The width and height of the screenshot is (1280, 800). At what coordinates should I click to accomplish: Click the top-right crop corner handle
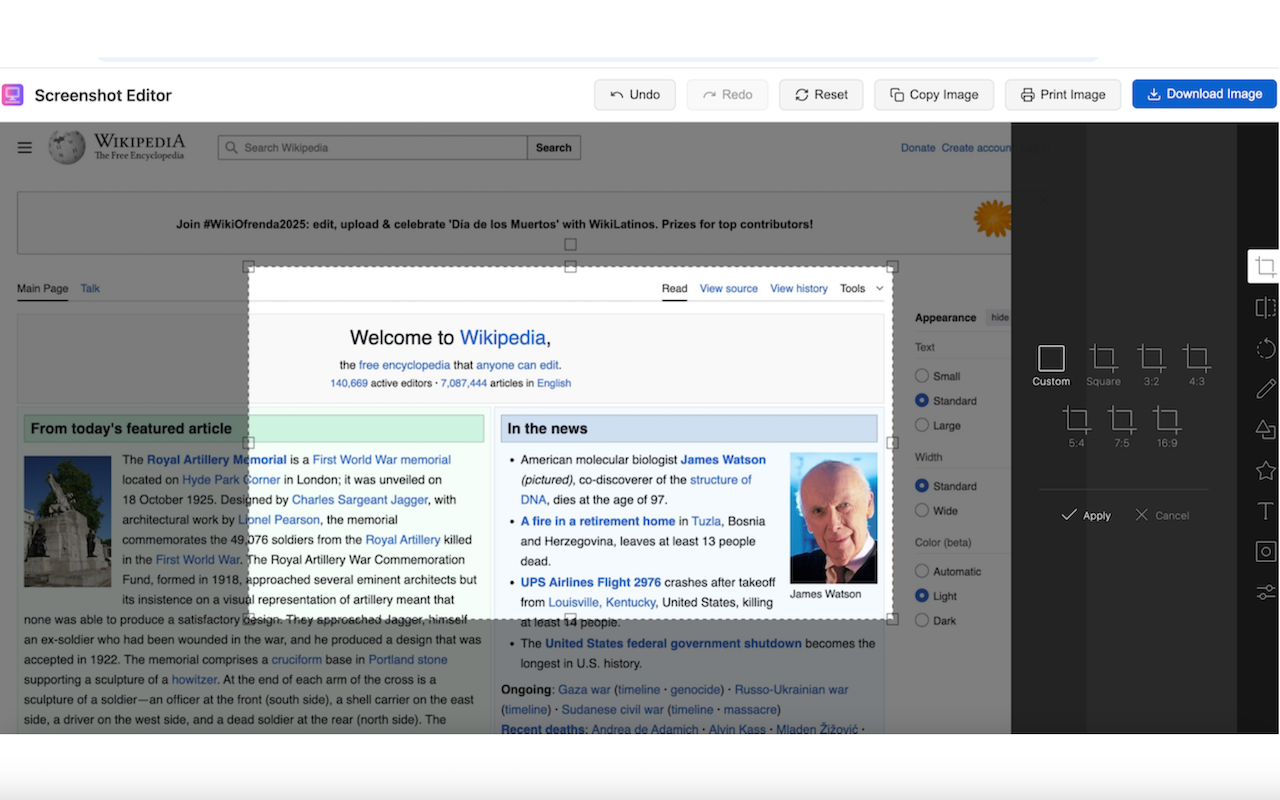(893, 267)
